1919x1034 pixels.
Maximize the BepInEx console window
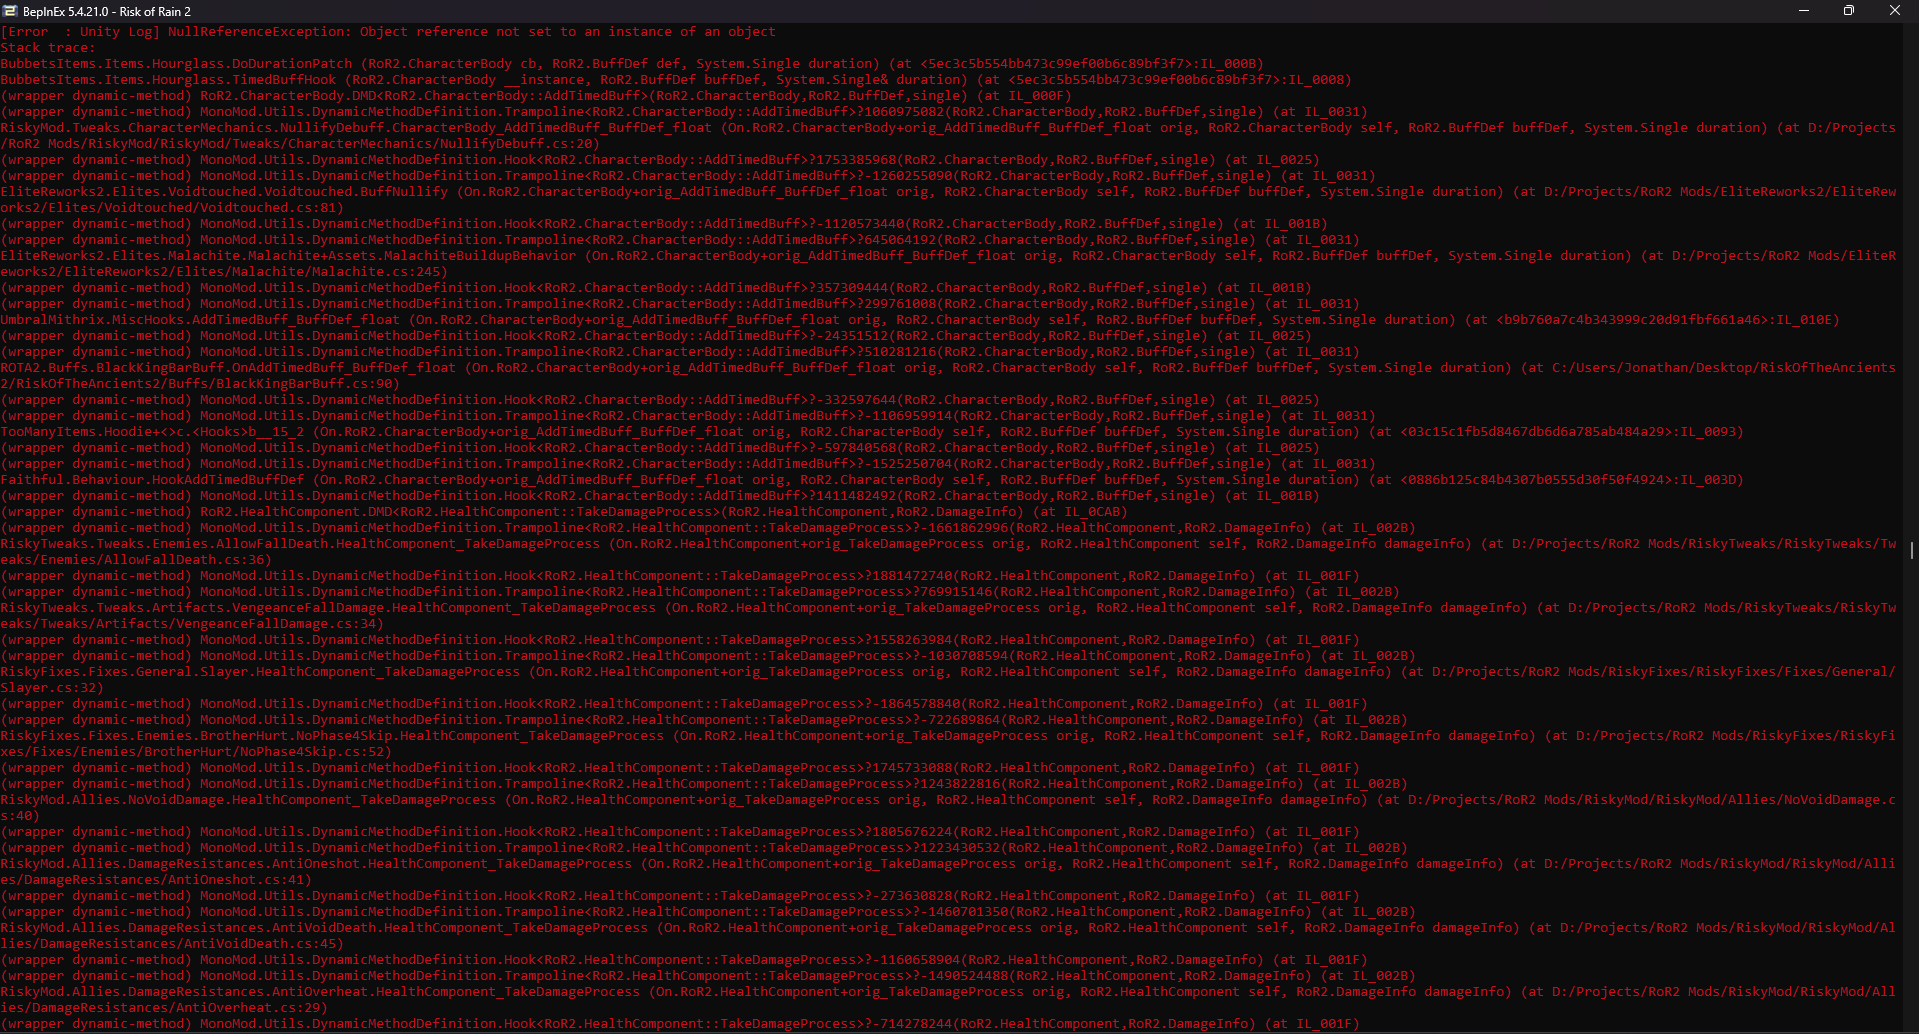pos(1849,11)
